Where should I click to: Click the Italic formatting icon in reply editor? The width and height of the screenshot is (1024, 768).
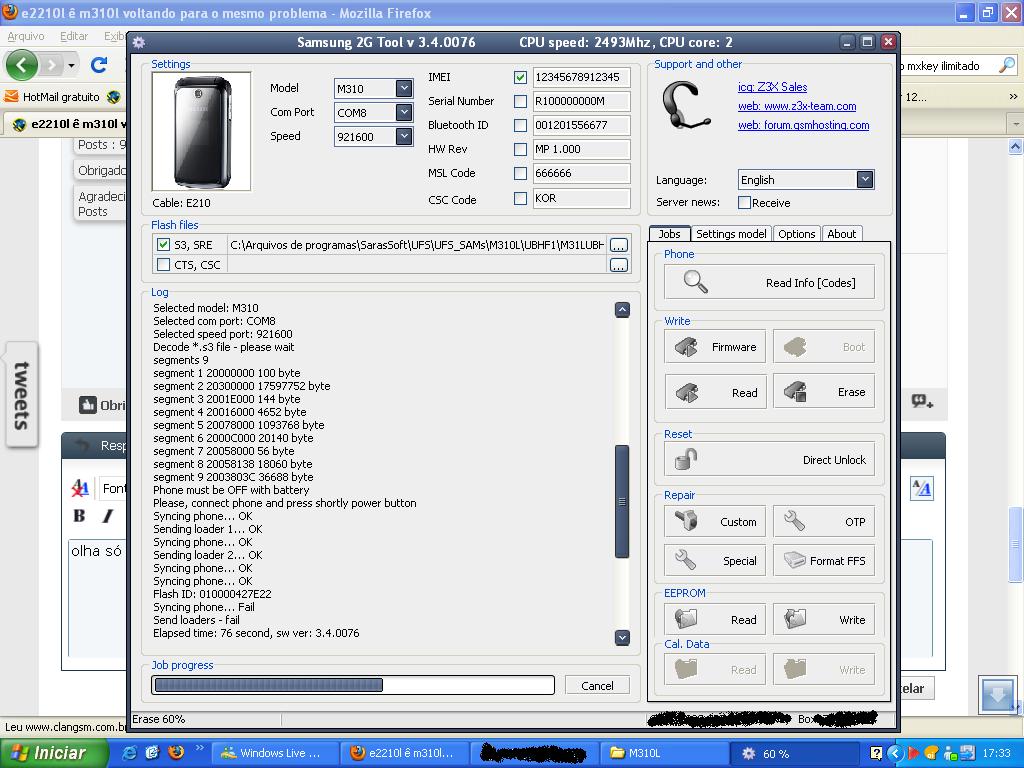coord(108,516)
